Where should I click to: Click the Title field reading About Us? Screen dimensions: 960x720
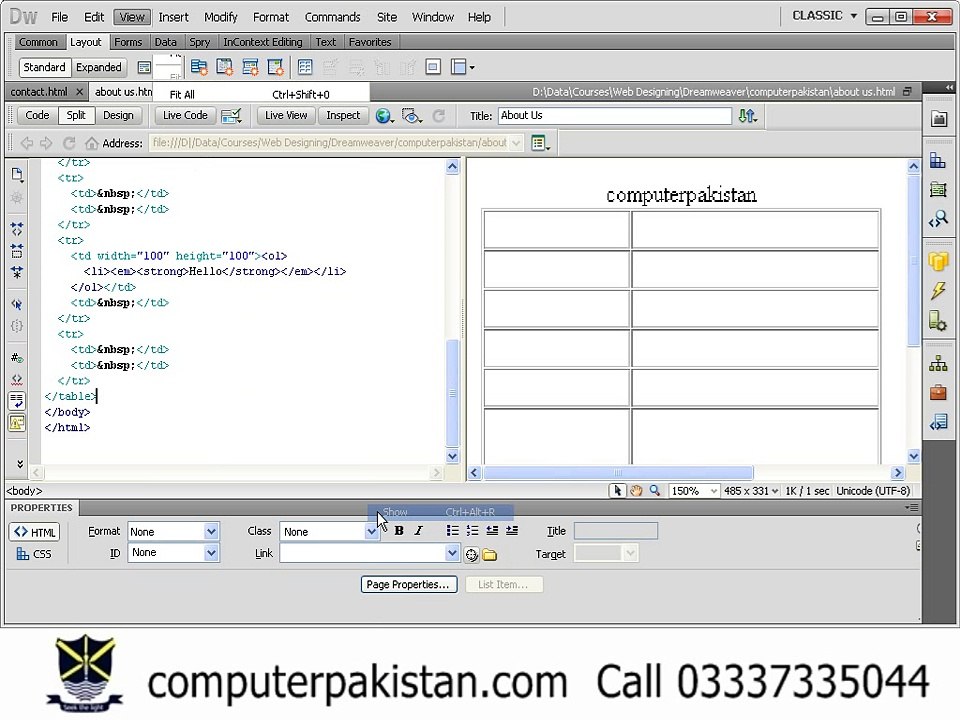coord(615,116)
